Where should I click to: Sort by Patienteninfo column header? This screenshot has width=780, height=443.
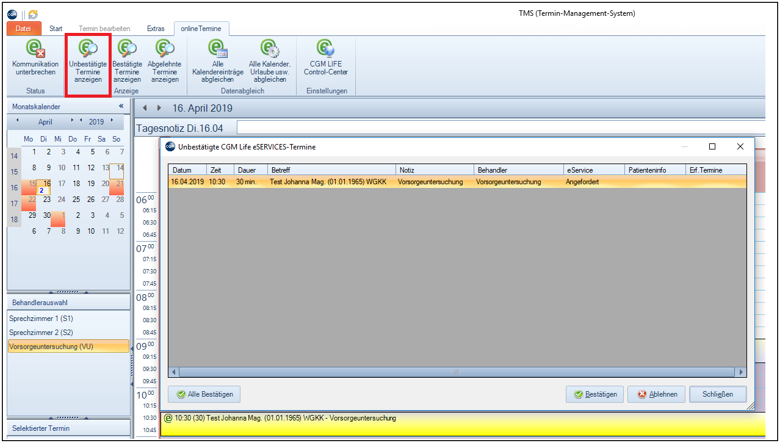(655, 170)
